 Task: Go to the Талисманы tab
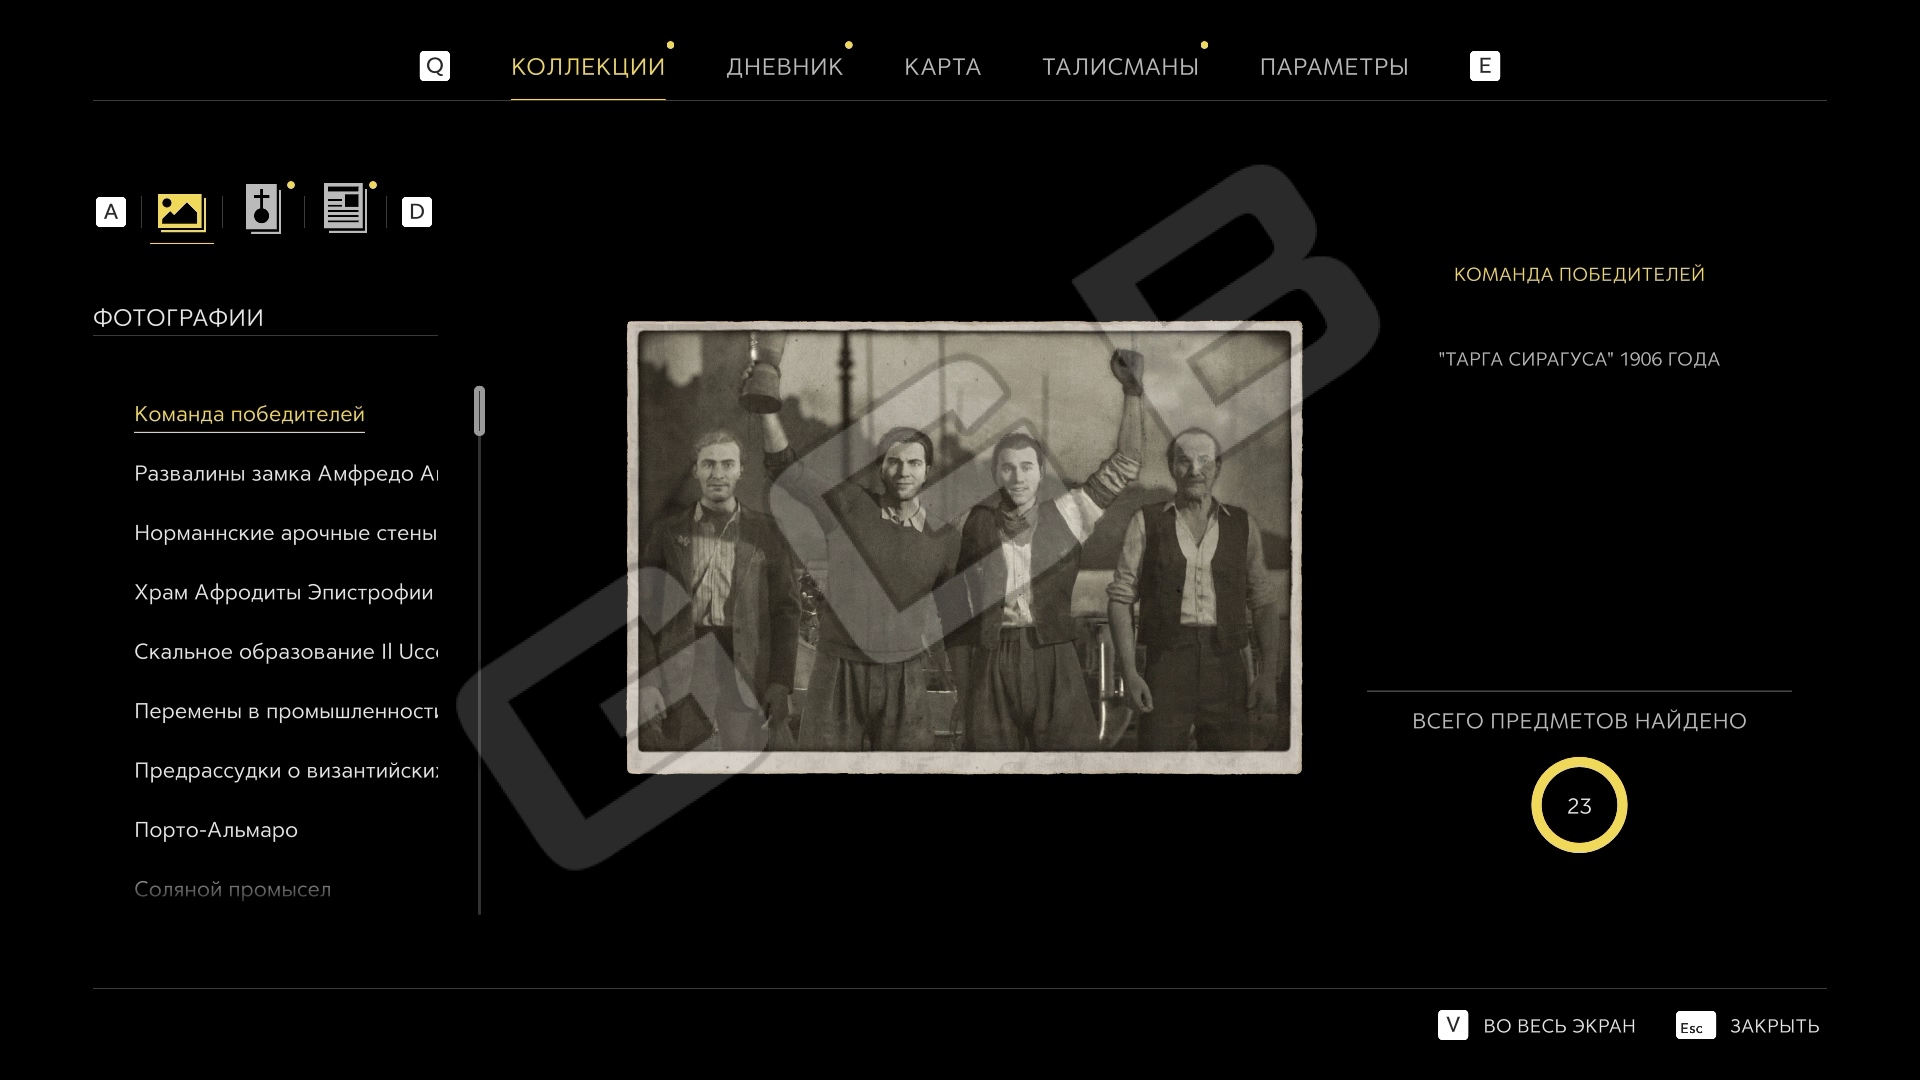tap(1120, 67)
